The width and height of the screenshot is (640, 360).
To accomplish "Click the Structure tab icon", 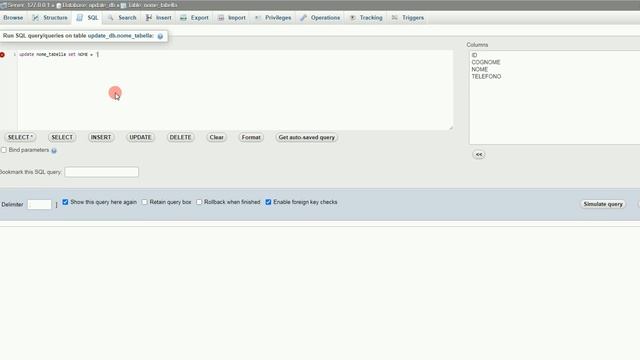I will coord(36,18).
